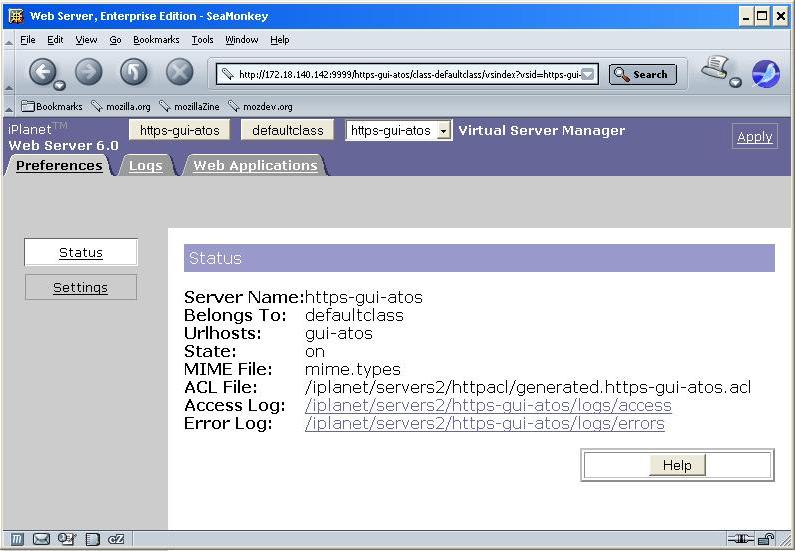Select Settings in the sidebar
The width and height of the screenshot is (795, 551).
81,287
